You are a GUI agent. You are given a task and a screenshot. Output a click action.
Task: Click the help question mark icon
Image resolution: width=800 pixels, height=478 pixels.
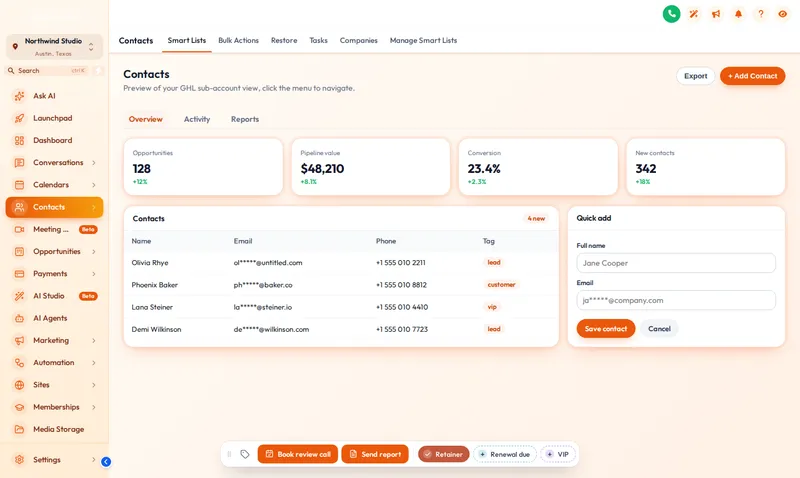(x=760, y=14)
